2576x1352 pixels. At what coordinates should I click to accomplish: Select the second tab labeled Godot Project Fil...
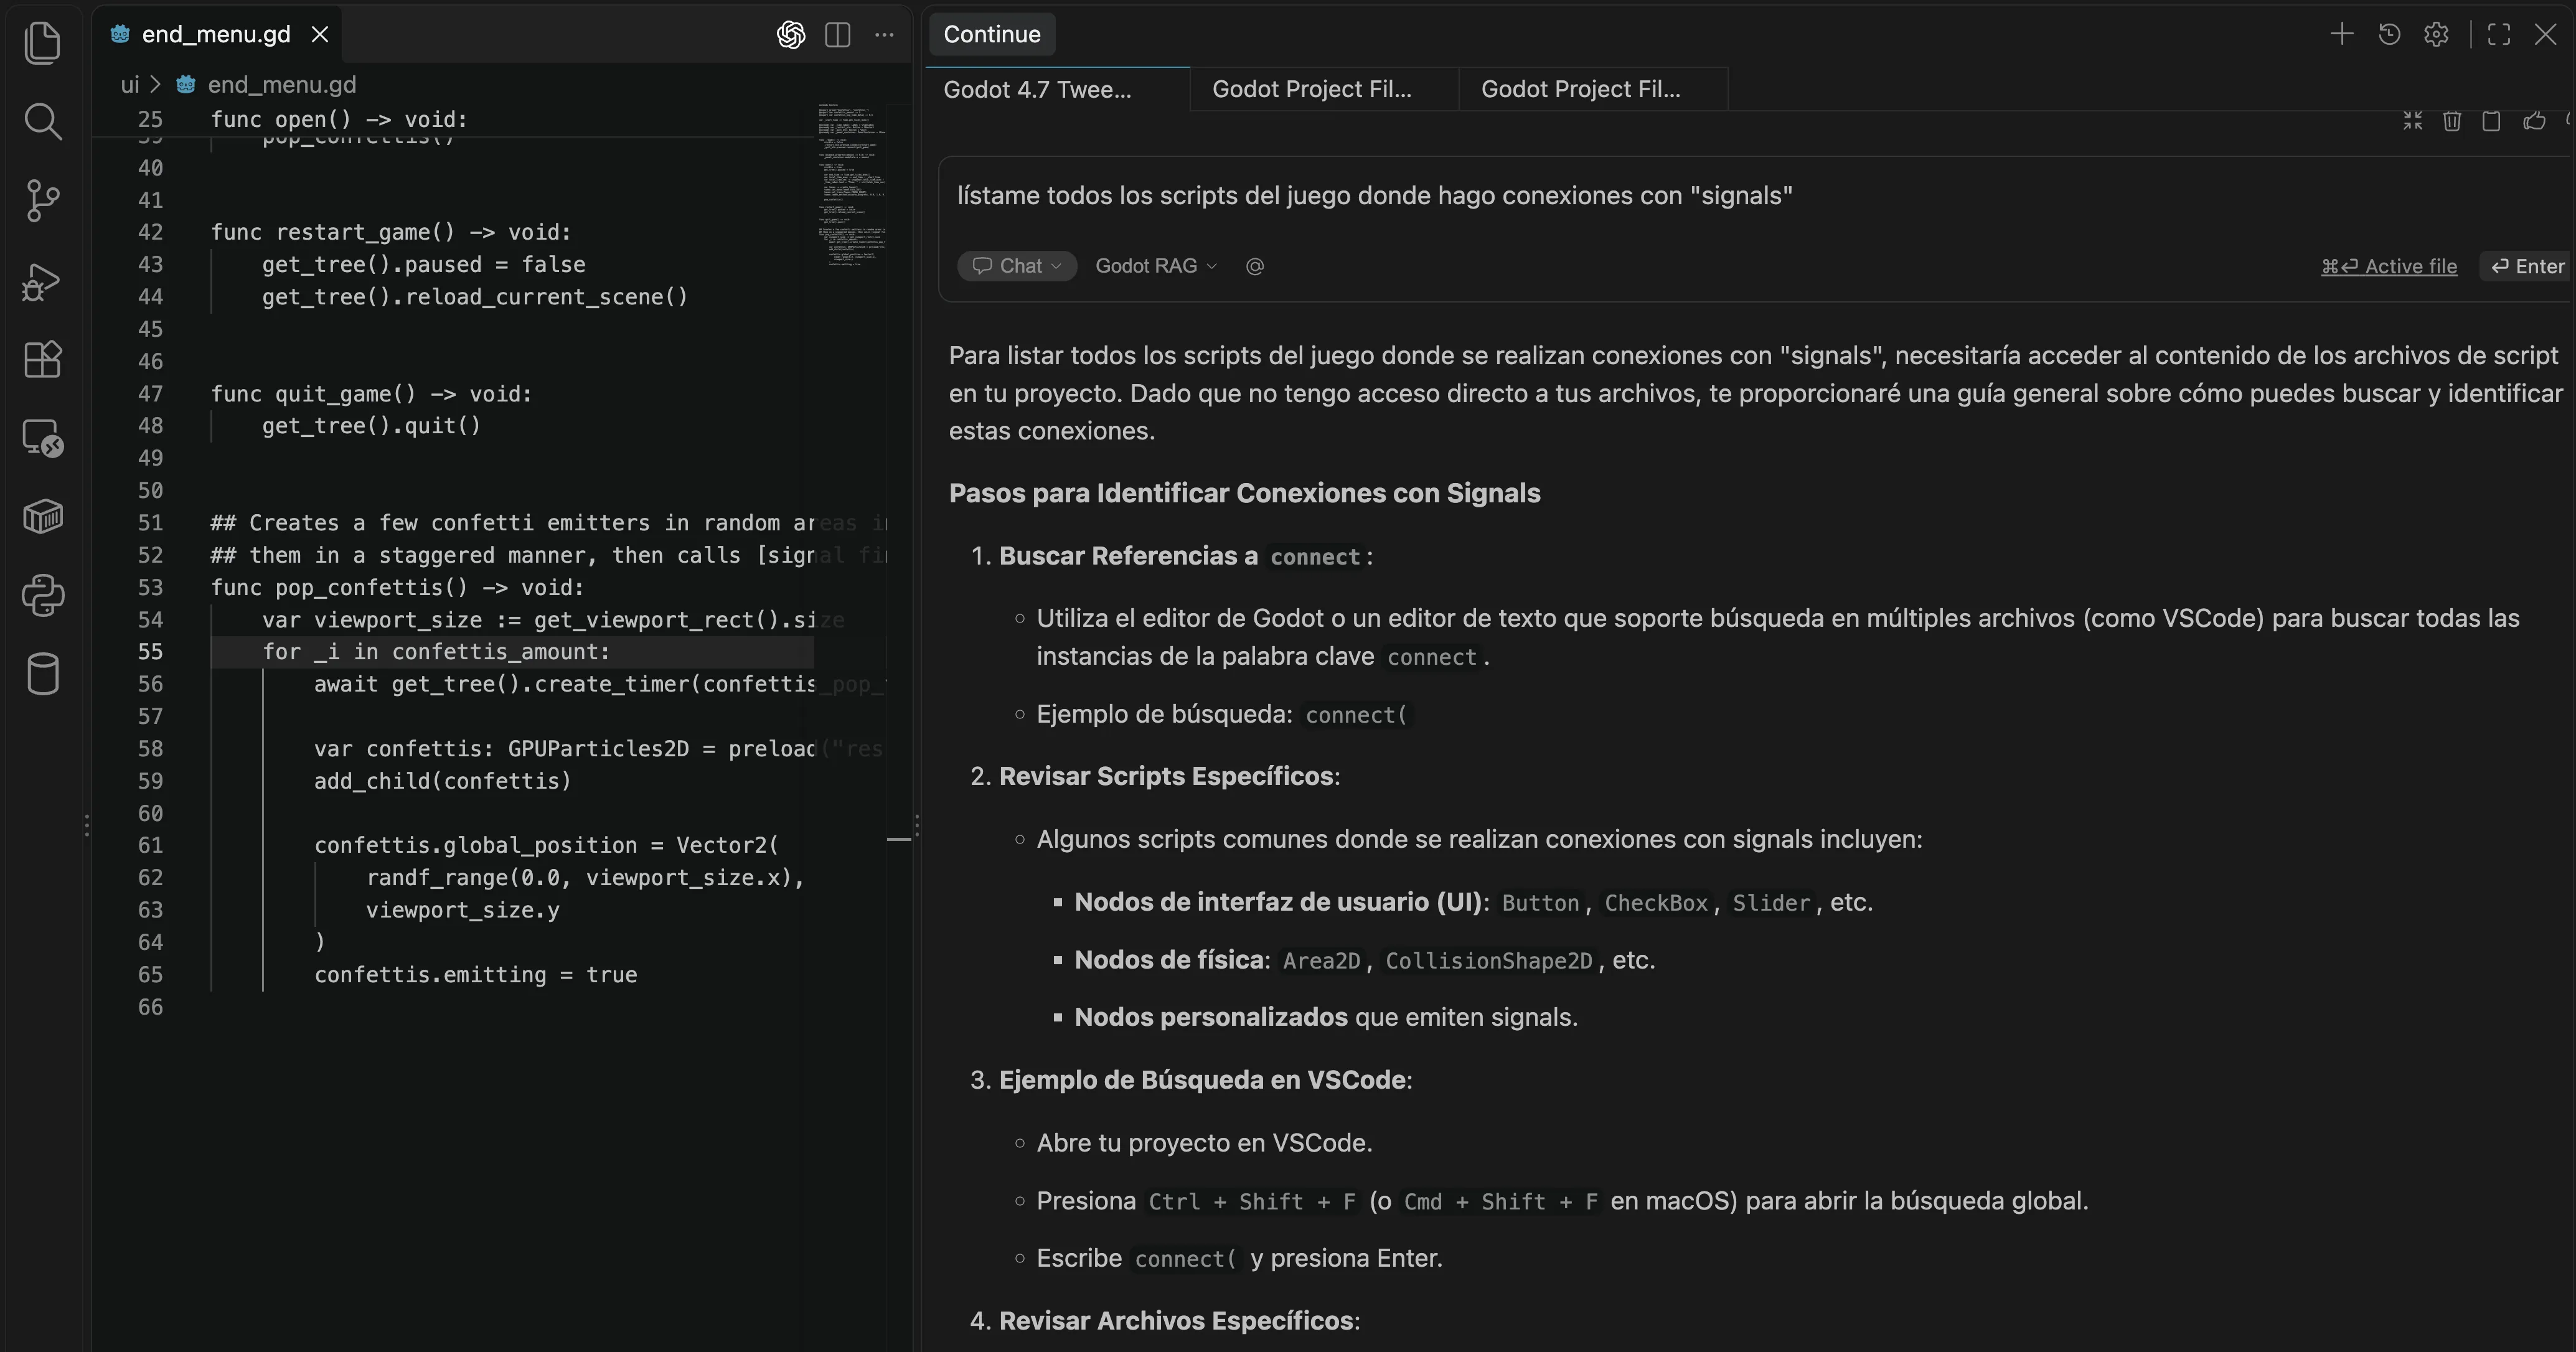pyautogui.click(x=1324, y=89)
